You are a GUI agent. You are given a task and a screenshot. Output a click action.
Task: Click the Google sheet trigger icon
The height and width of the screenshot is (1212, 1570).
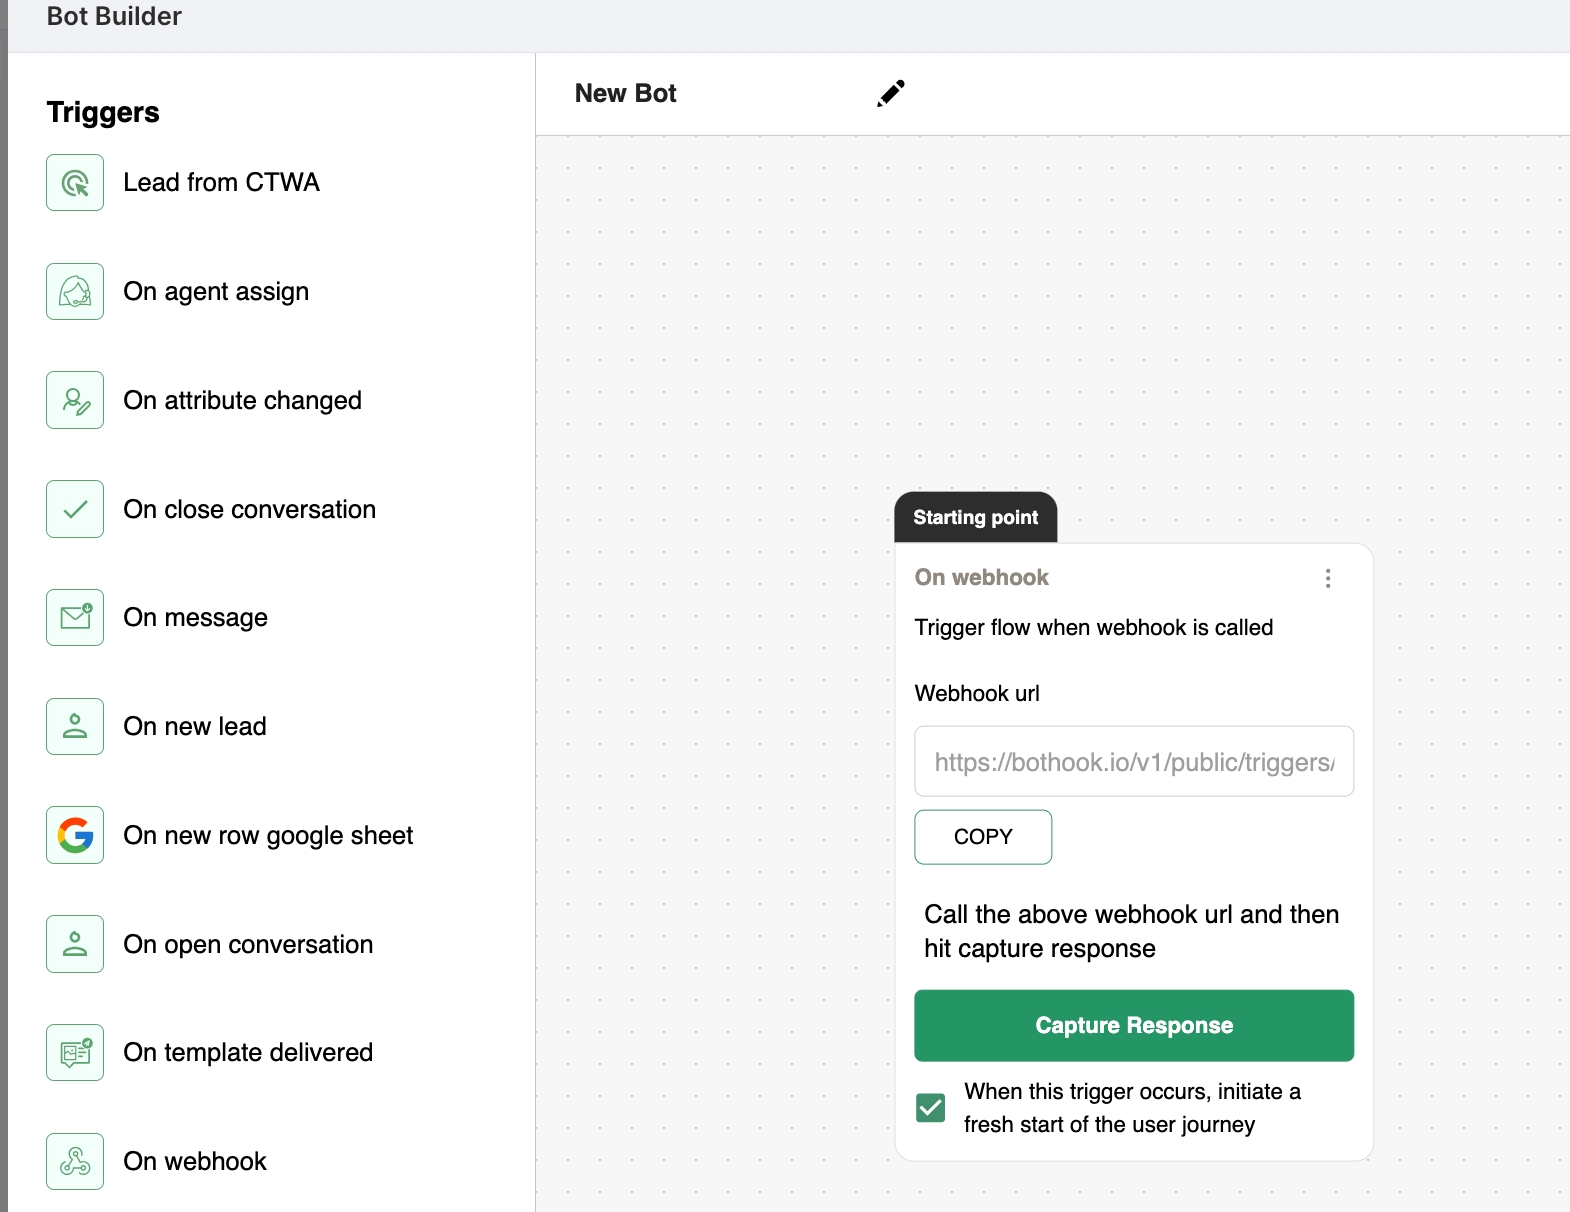point(75,835)
